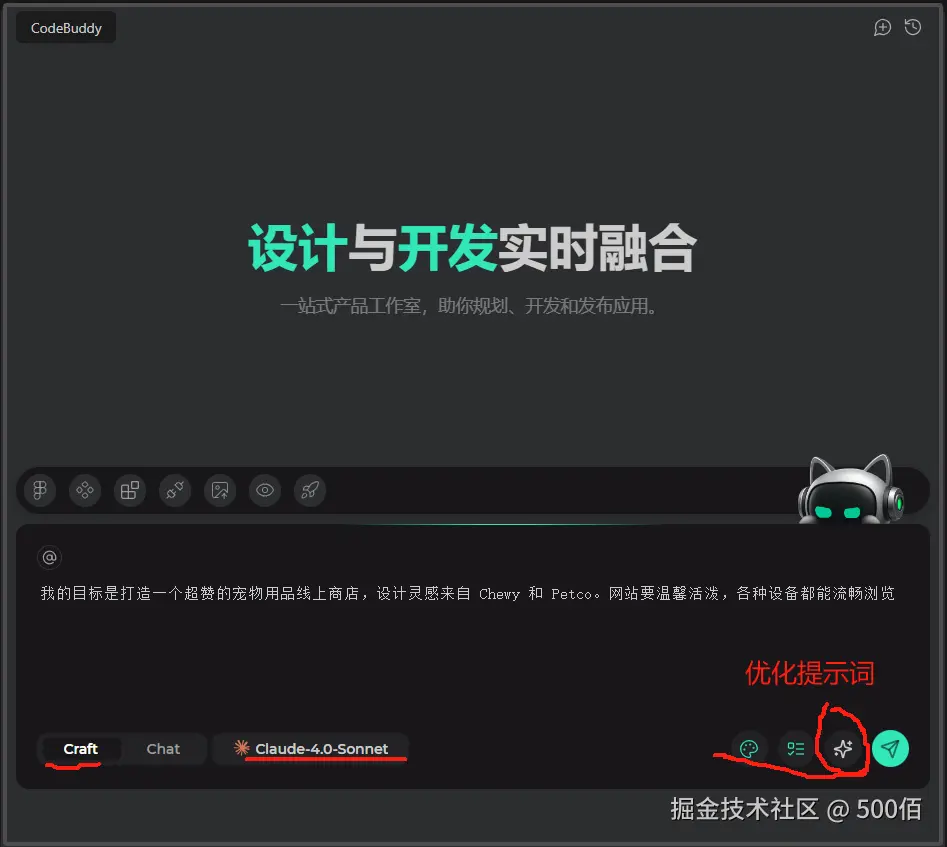This screenshot has width=947, height=847.
Task: Open the history icon at top right
Action: coord(912,27)
